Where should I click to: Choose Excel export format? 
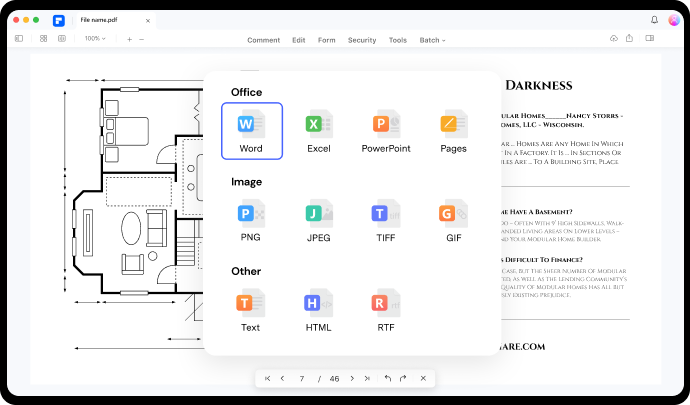pyautogui.click(x=319, y=131)
